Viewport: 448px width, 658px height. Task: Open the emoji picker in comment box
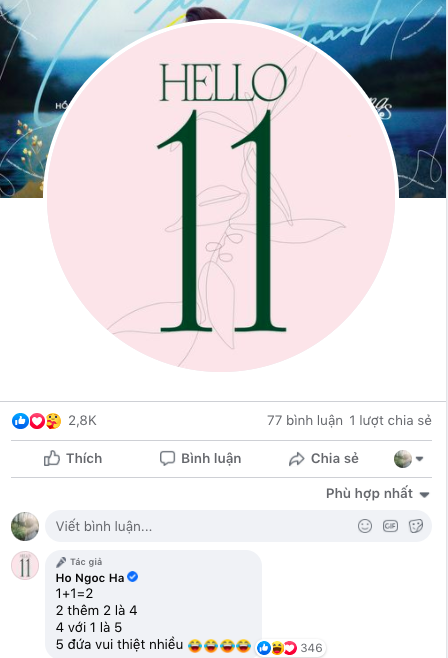[365, 526]
